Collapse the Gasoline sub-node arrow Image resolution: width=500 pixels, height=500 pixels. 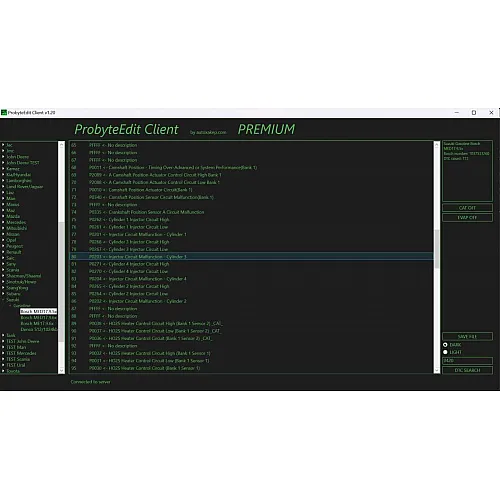tap(10, 305)
